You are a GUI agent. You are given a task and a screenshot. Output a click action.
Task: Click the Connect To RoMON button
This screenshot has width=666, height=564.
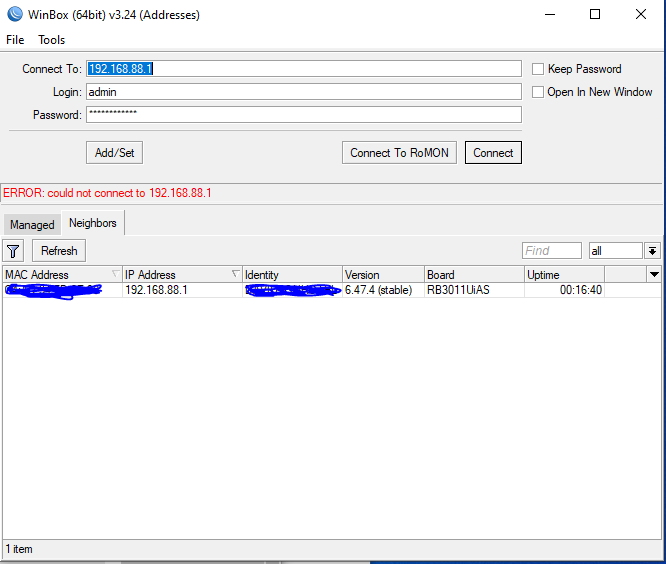coord(399,152)
